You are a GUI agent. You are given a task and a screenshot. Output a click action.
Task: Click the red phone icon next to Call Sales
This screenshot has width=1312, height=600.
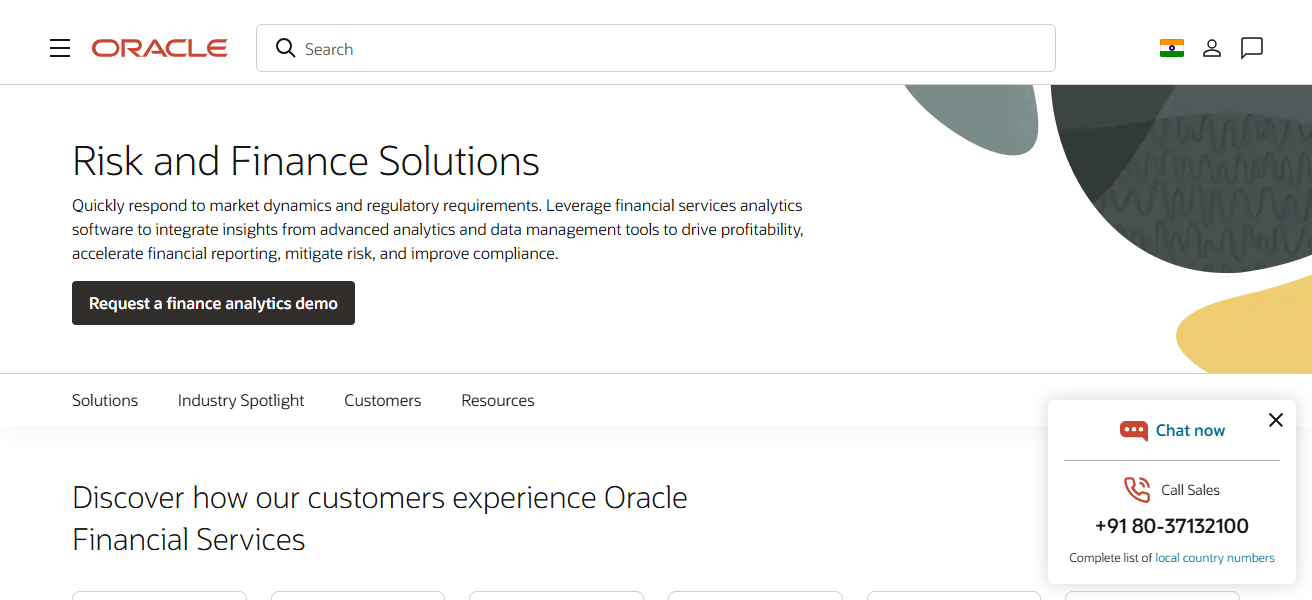(1136, 489)
